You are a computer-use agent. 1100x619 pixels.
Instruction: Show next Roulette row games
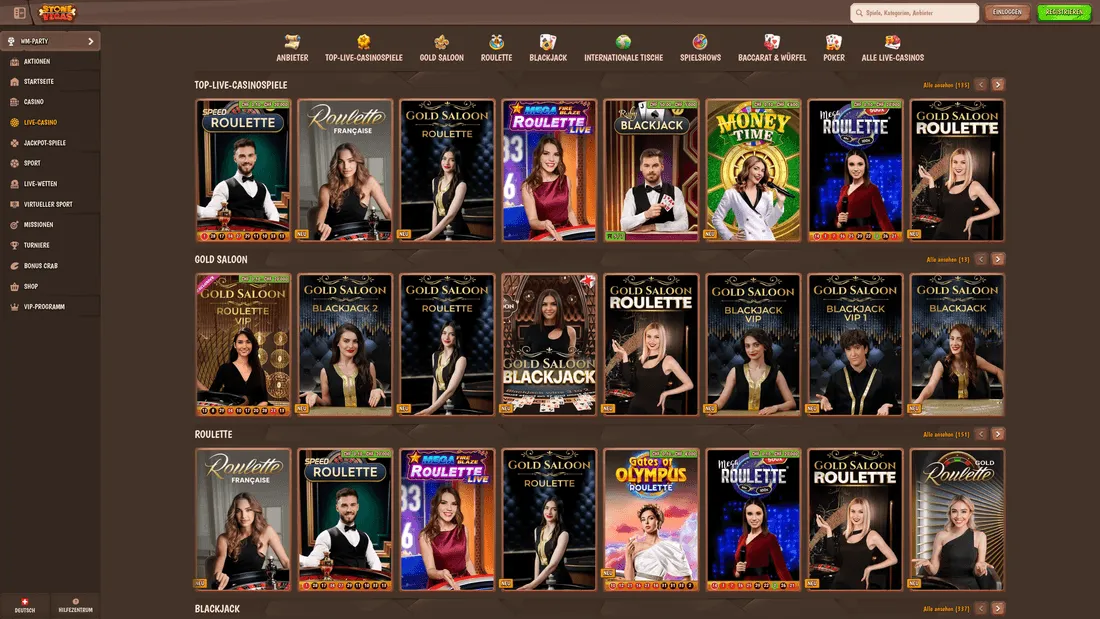(998, 434)
